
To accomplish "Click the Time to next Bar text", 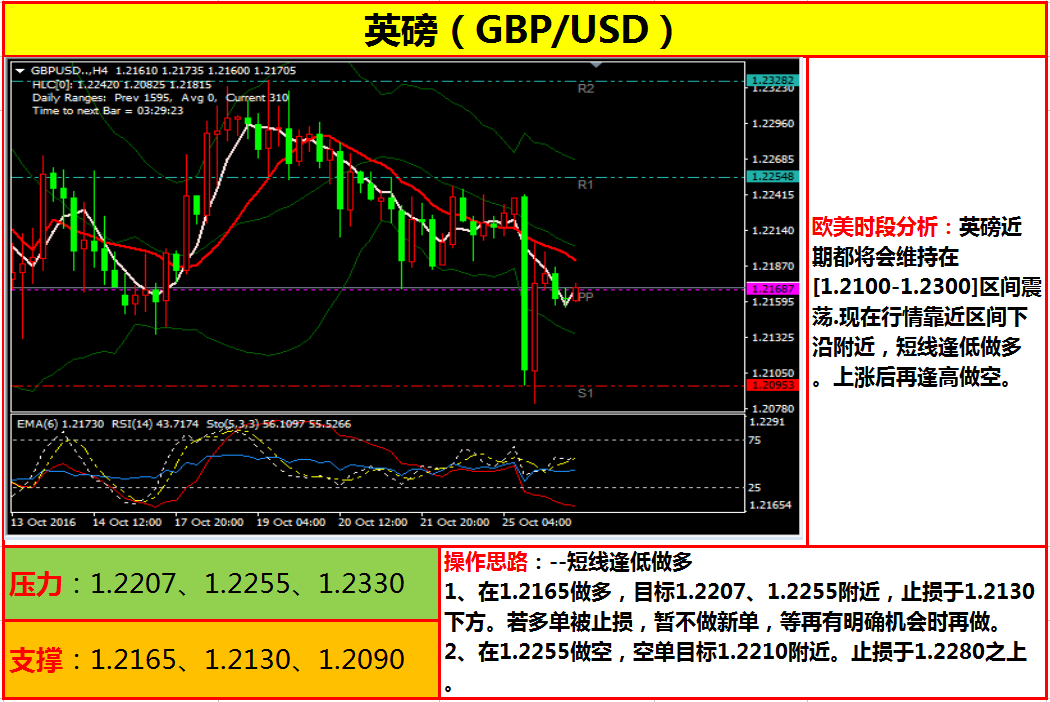I will (x=107, y=111).
